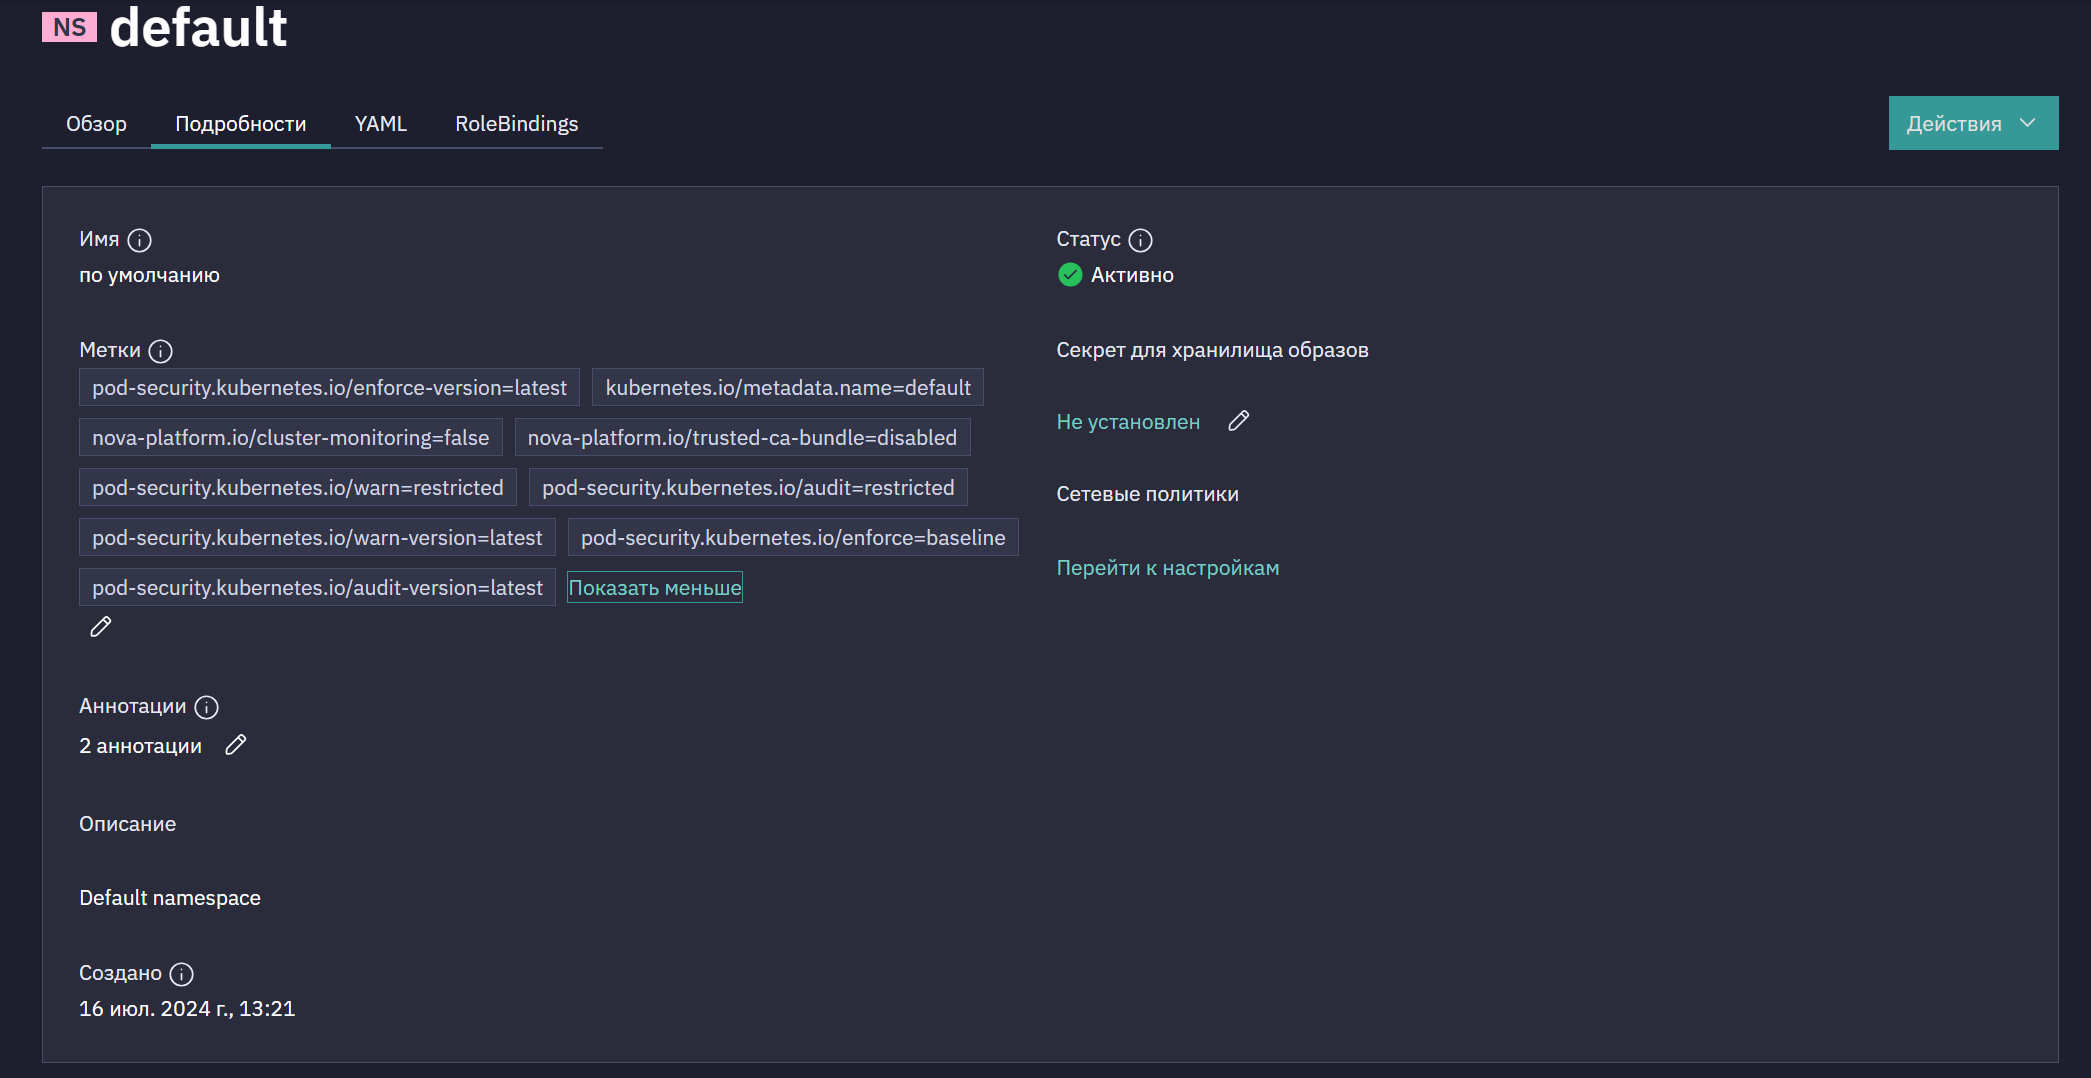Click info icon next to Имя
This screenshot has height=1078, width=2091.
140,240
